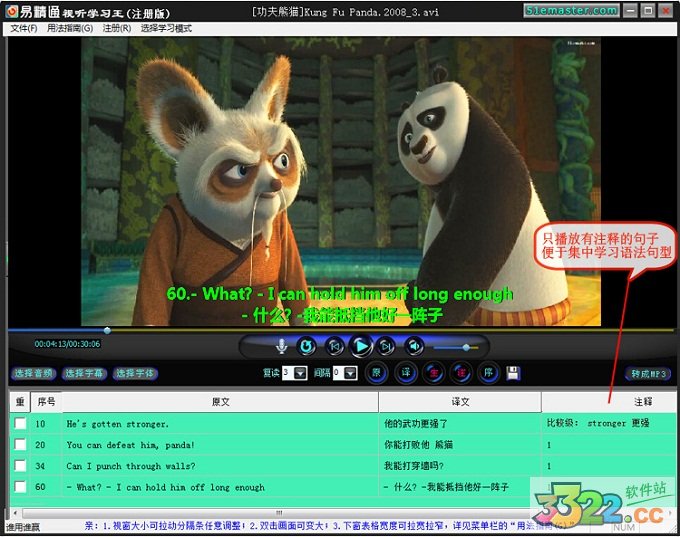Viewport: 680px width, 537px height.
Task: Click the circular repeat/replay button
Action: [307, 346]
